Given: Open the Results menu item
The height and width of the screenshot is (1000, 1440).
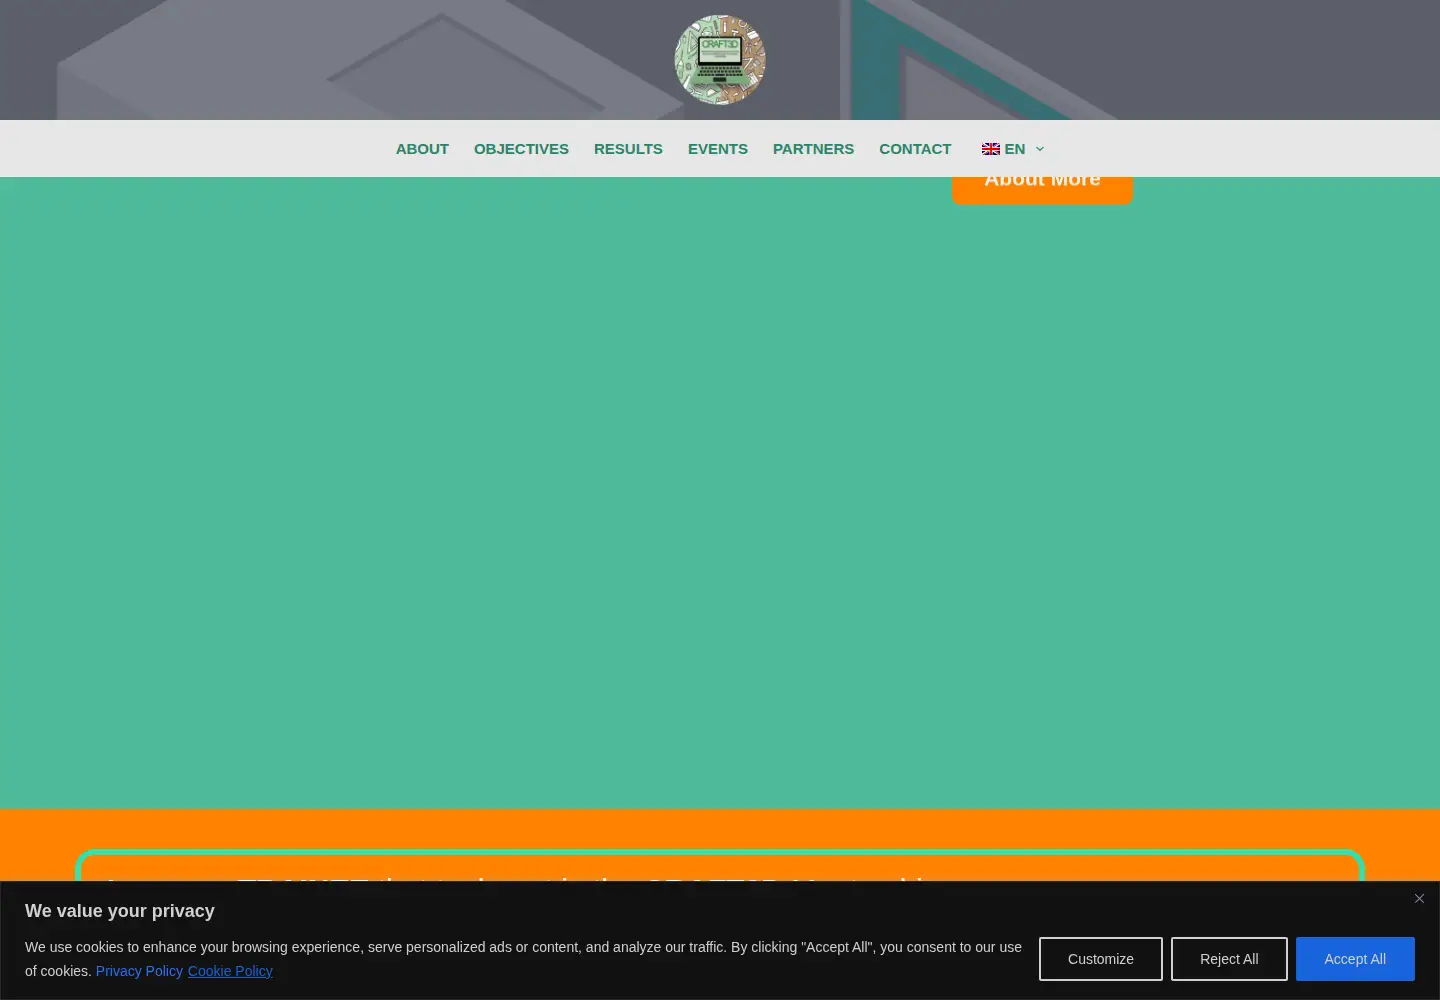Looking at the screenshot, I should (628, 149).
